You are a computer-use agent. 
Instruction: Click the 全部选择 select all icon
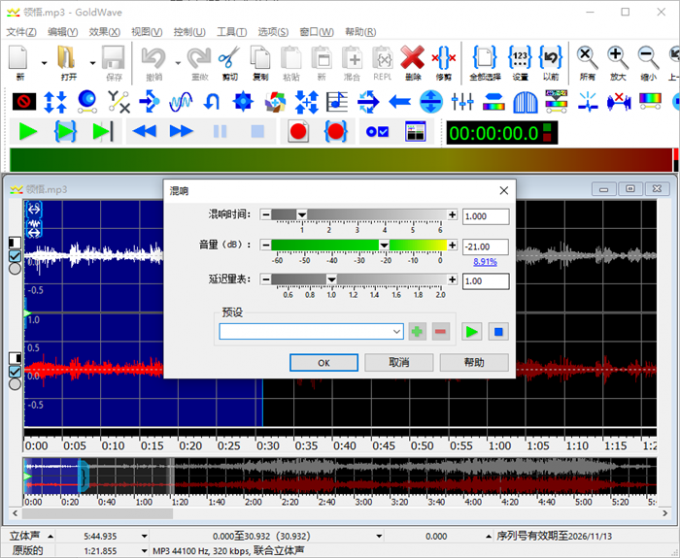(x=484, y=58)
